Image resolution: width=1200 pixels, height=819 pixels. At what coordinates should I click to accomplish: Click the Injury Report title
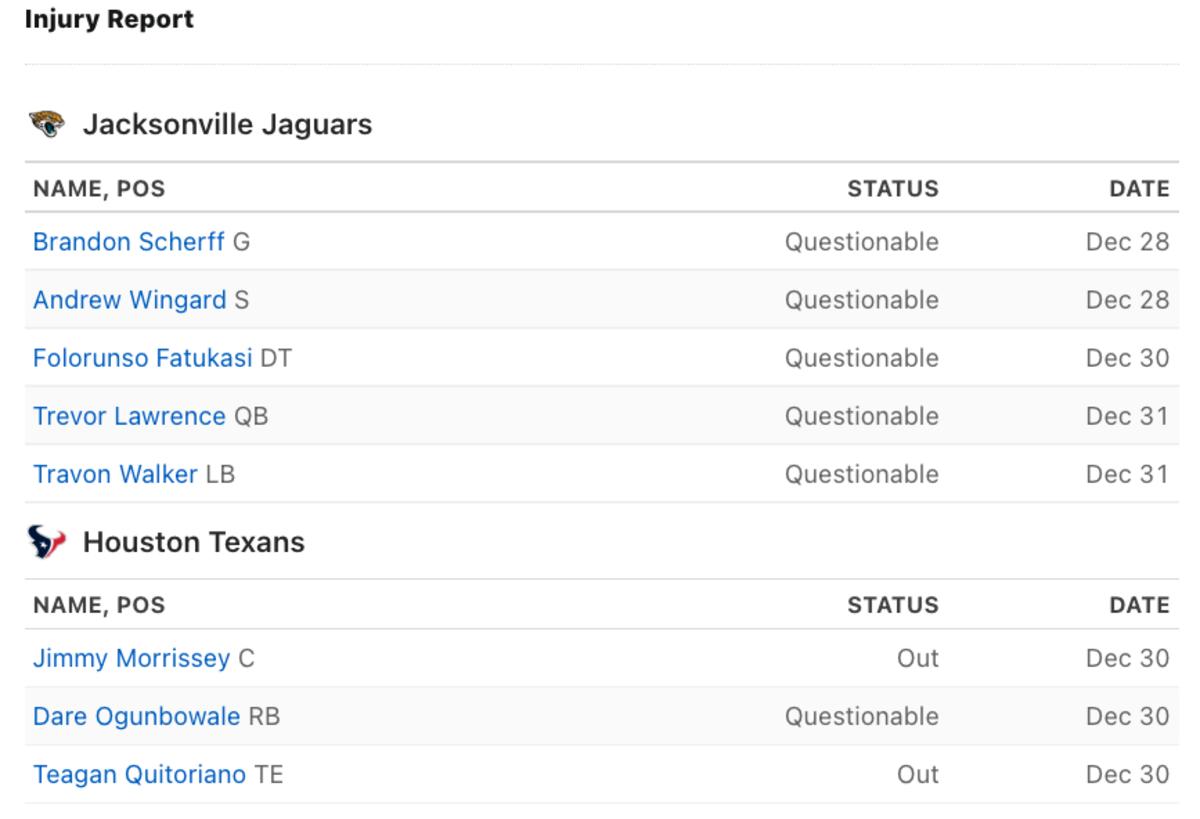pos(109,18)
